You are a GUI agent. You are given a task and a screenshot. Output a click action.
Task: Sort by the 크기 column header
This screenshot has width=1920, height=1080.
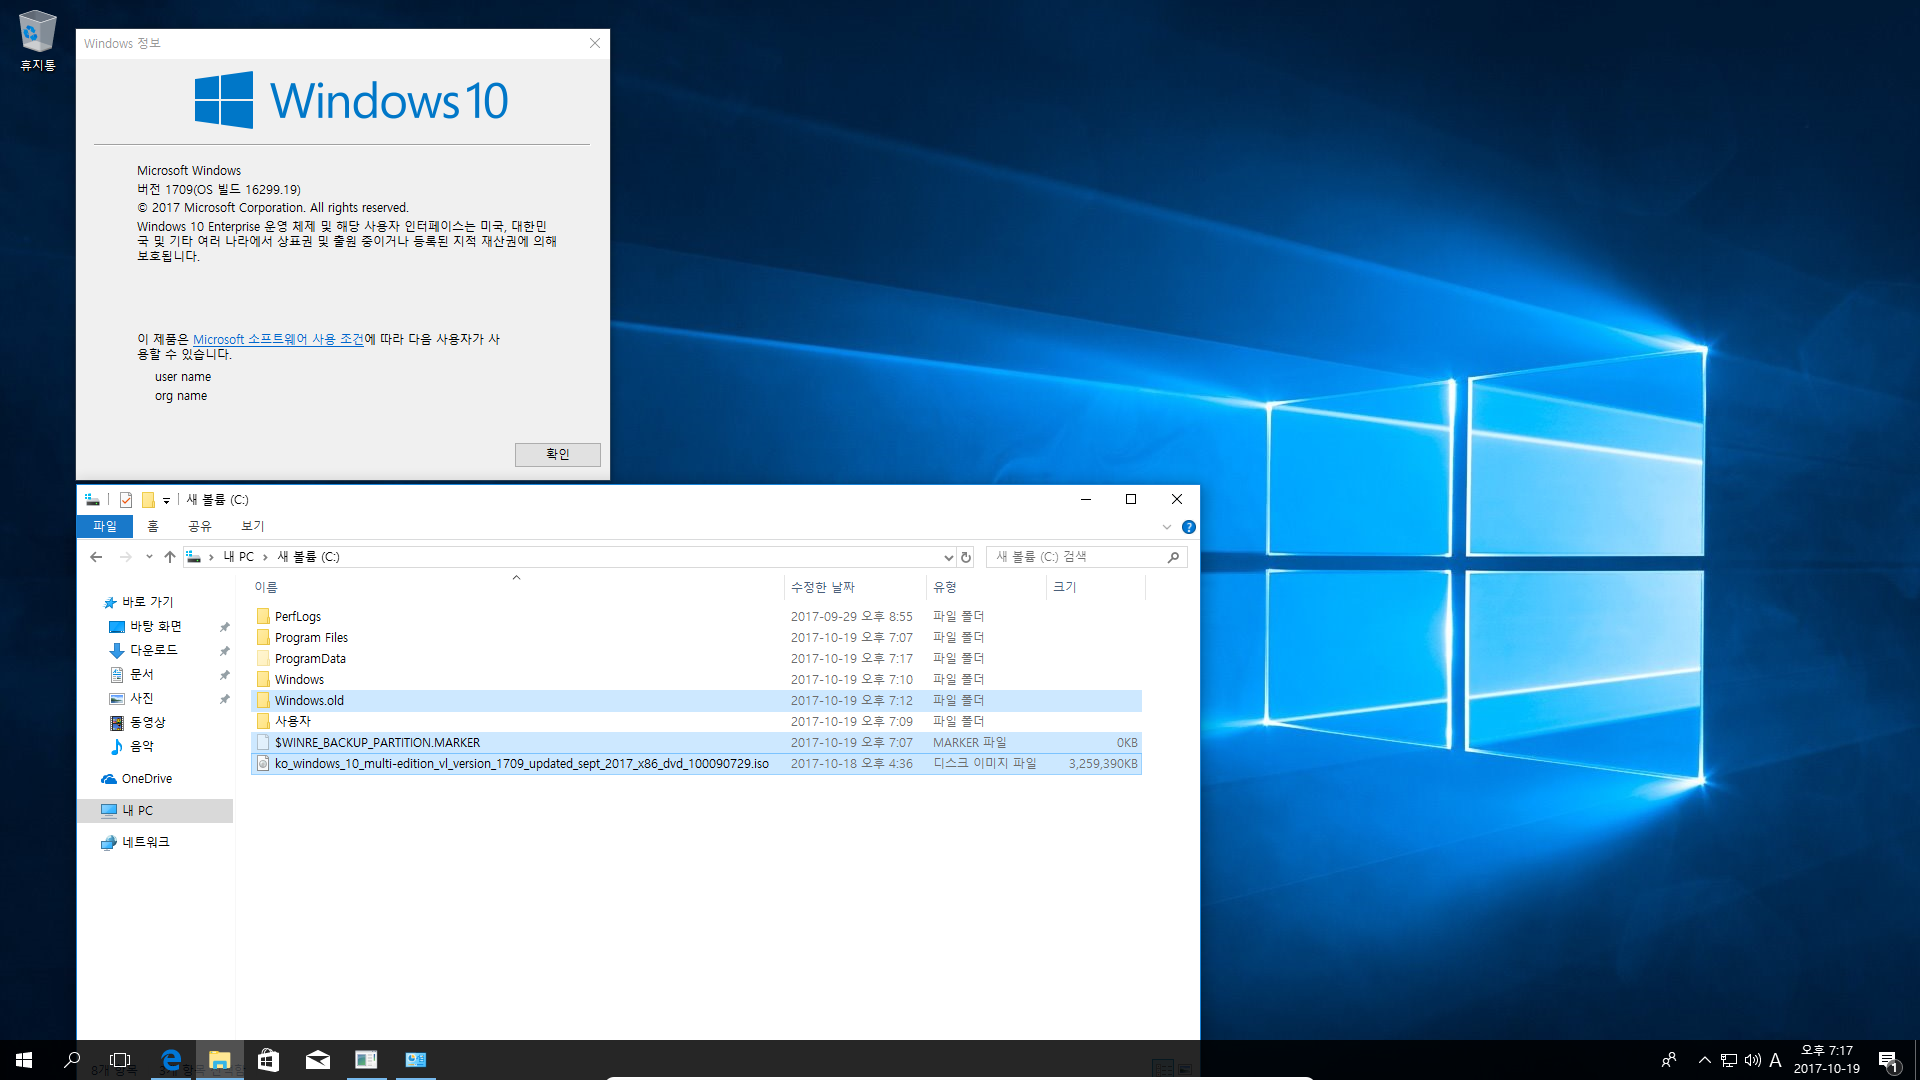1095,587
